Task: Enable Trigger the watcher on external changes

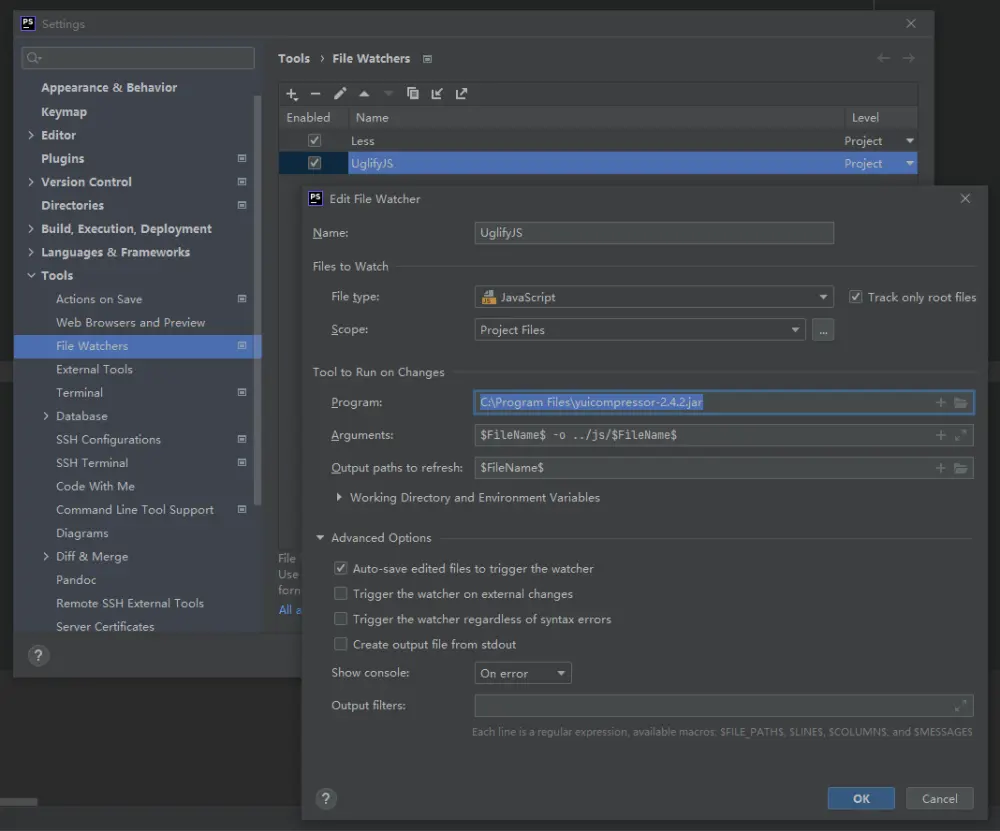Action: pyautogui.click(x=341, y=594)
